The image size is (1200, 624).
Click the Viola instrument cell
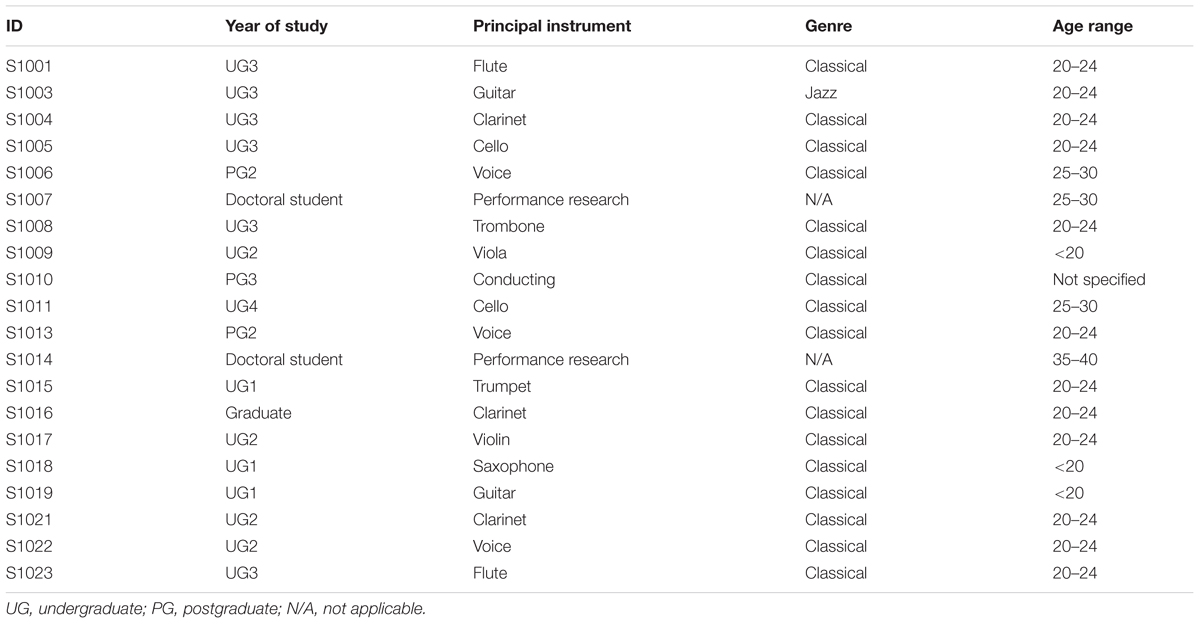point(489,253)
